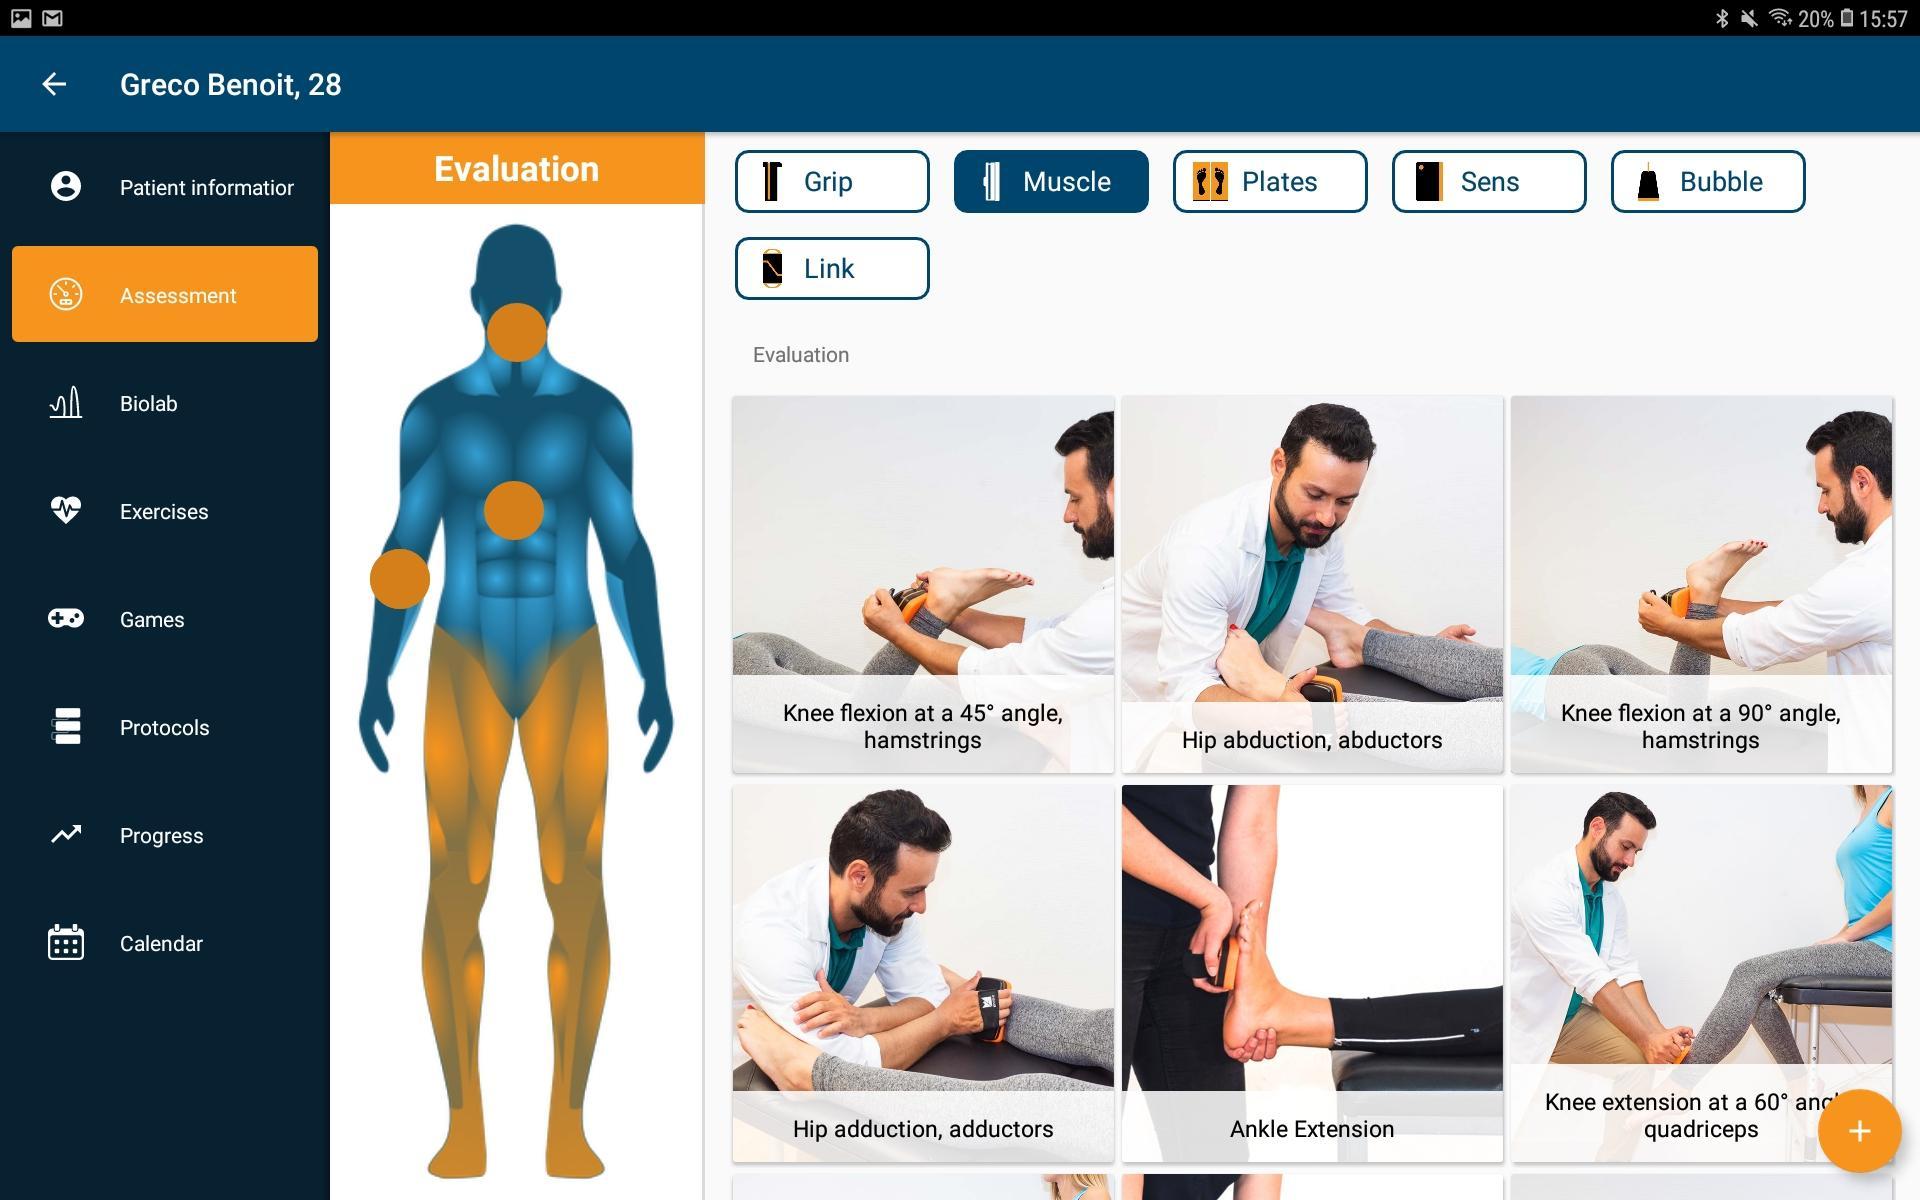The width and height of the screenshot is (1920, 1200).
Task: Toggle the Games section
Action: pyautogui.click(x=164, y=619)
